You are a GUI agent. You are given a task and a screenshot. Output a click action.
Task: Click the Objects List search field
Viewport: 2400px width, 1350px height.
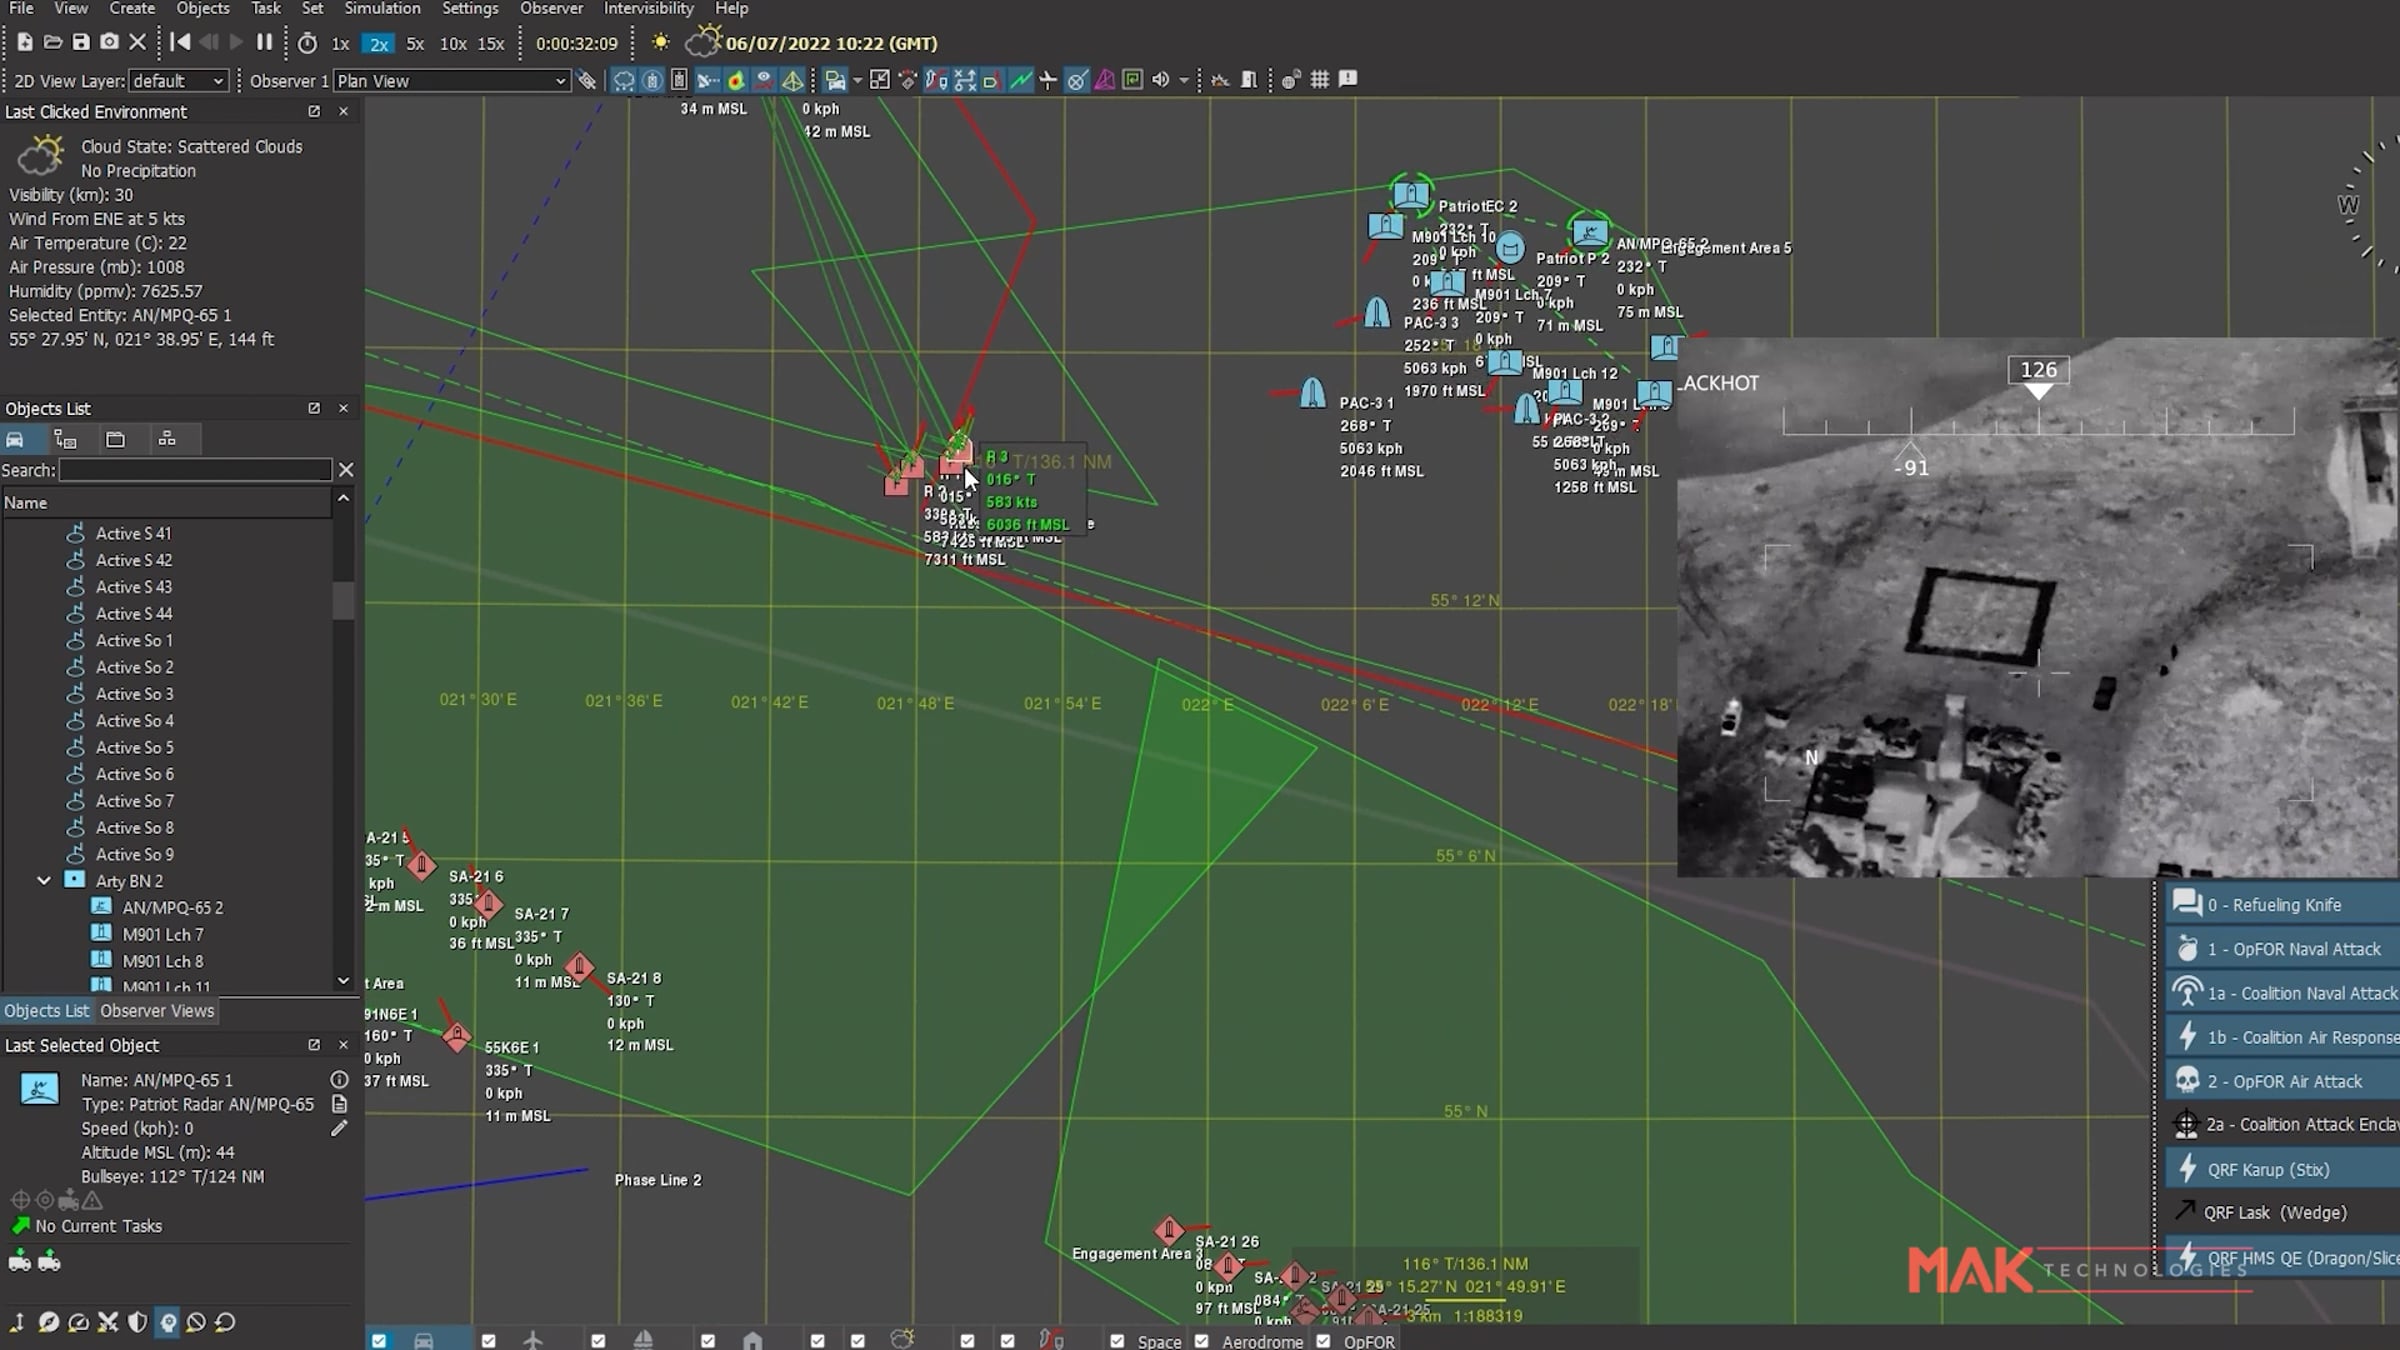(195, 470)
